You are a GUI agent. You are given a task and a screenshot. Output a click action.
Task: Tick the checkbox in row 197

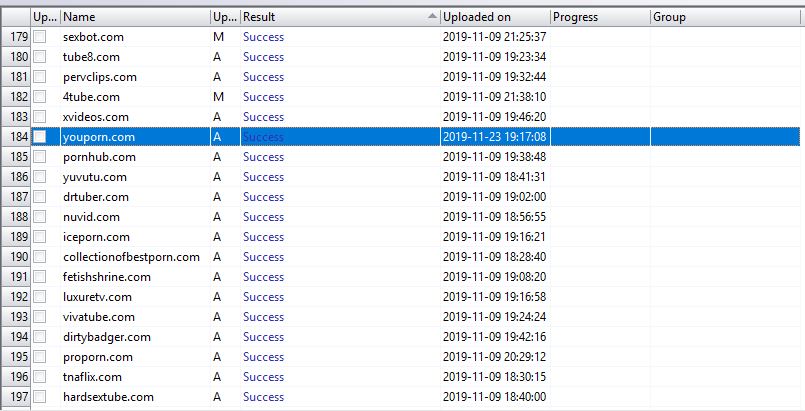(x=40, y=397)
